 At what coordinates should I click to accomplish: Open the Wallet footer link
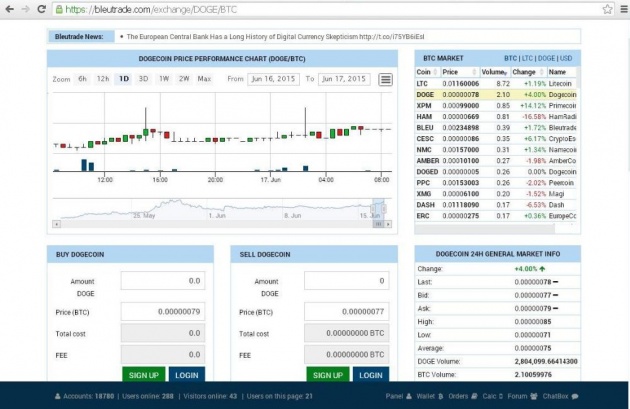coord(430,396)
